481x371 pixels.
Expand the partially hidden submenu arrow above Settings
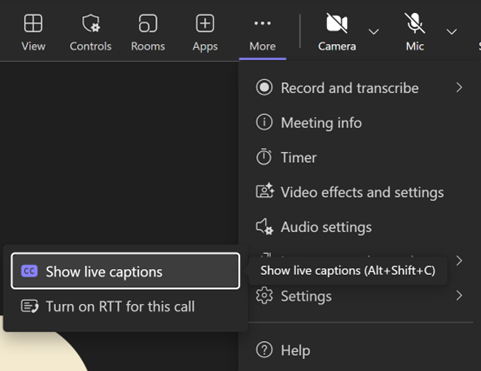pyautogui.click(x=459, y=260)
